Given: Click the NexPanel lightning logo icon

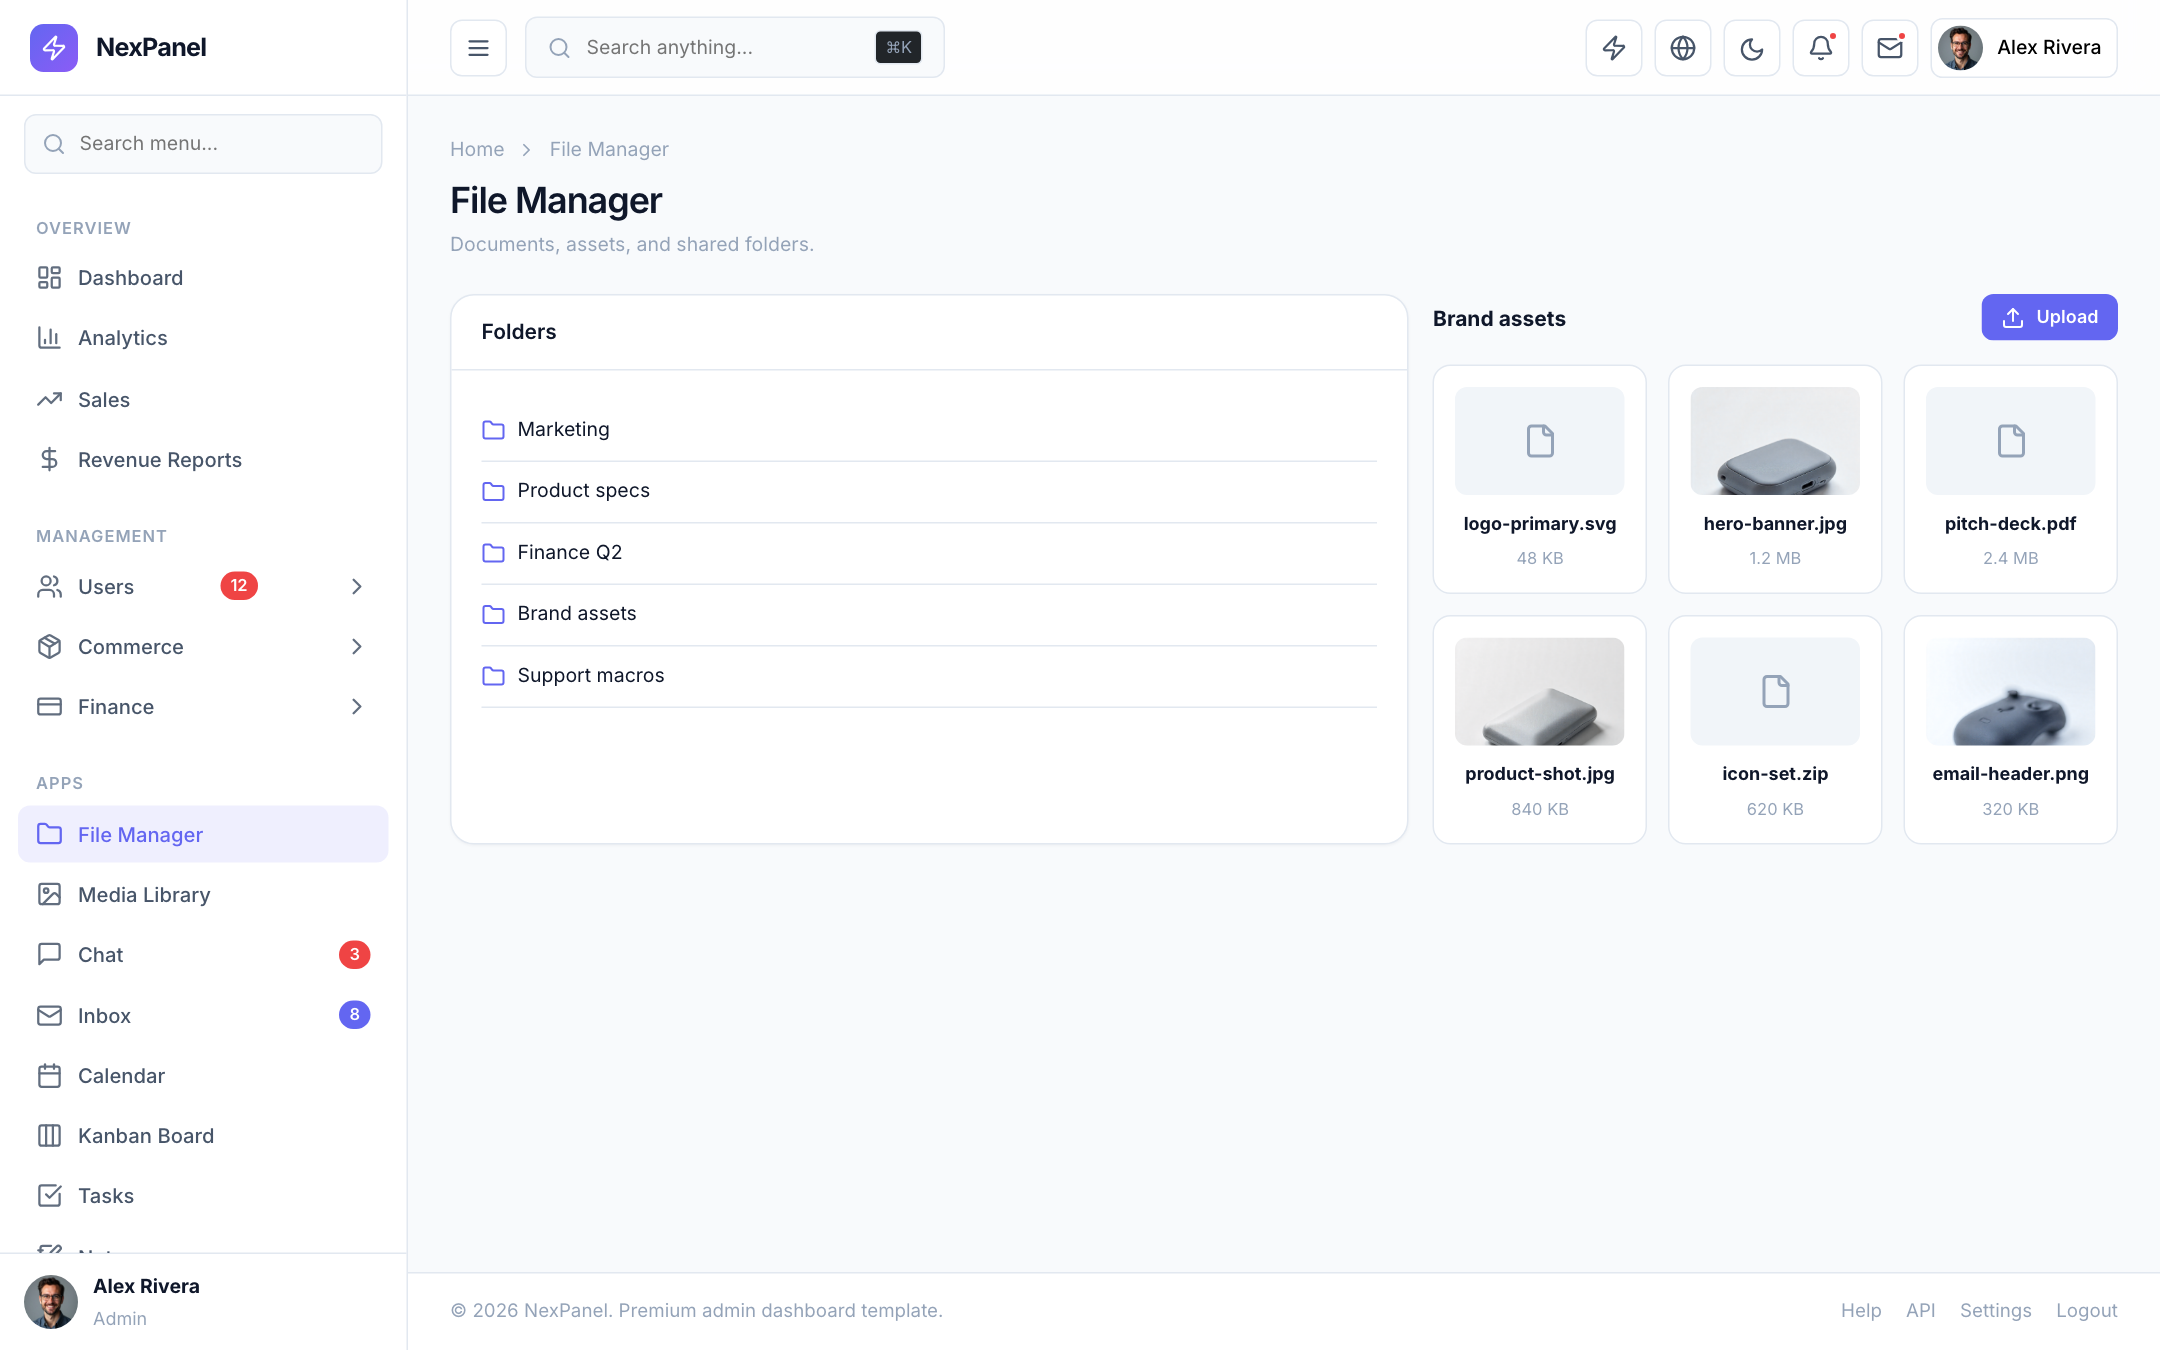Looking at the screenshot, I should pyautogui.click(x=54, y=47).
